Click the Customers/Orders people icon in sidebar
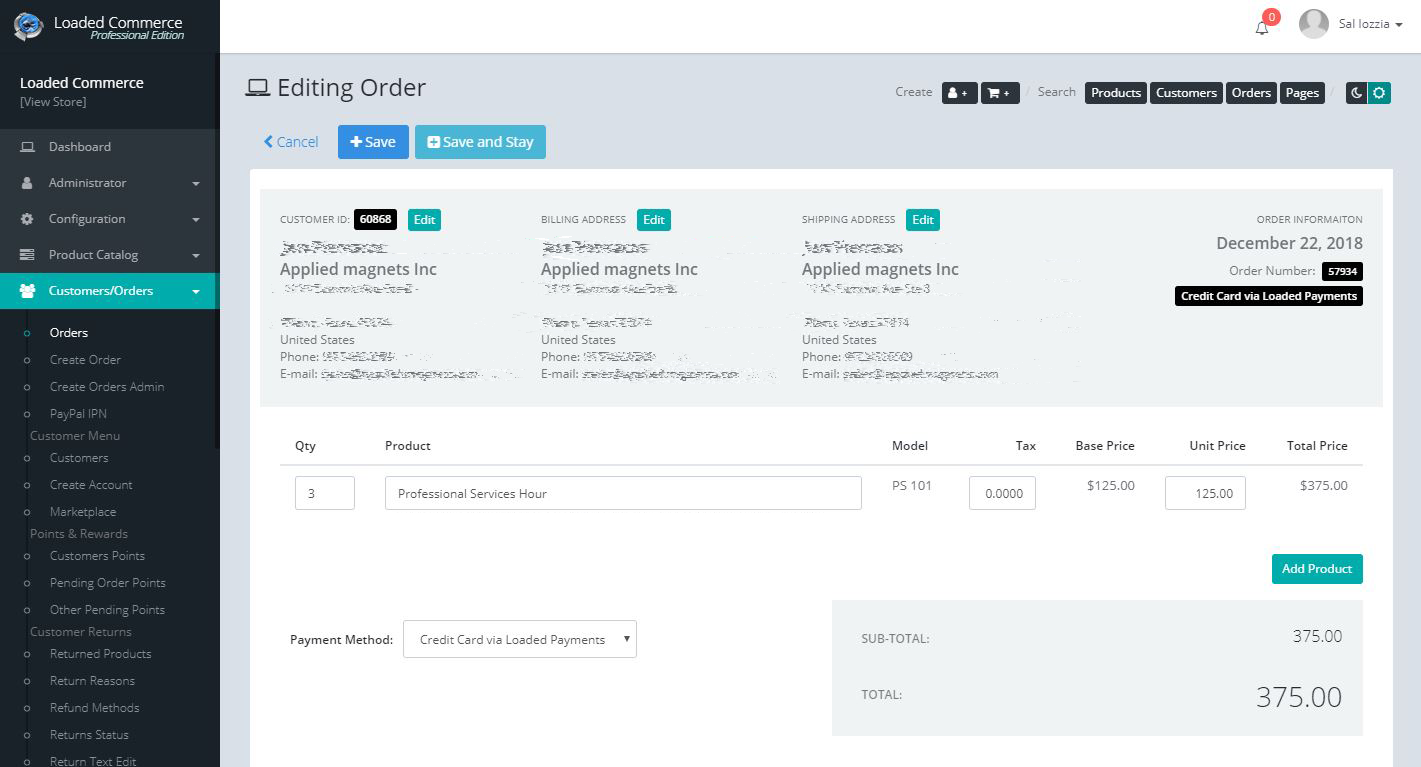 (28, 291)
